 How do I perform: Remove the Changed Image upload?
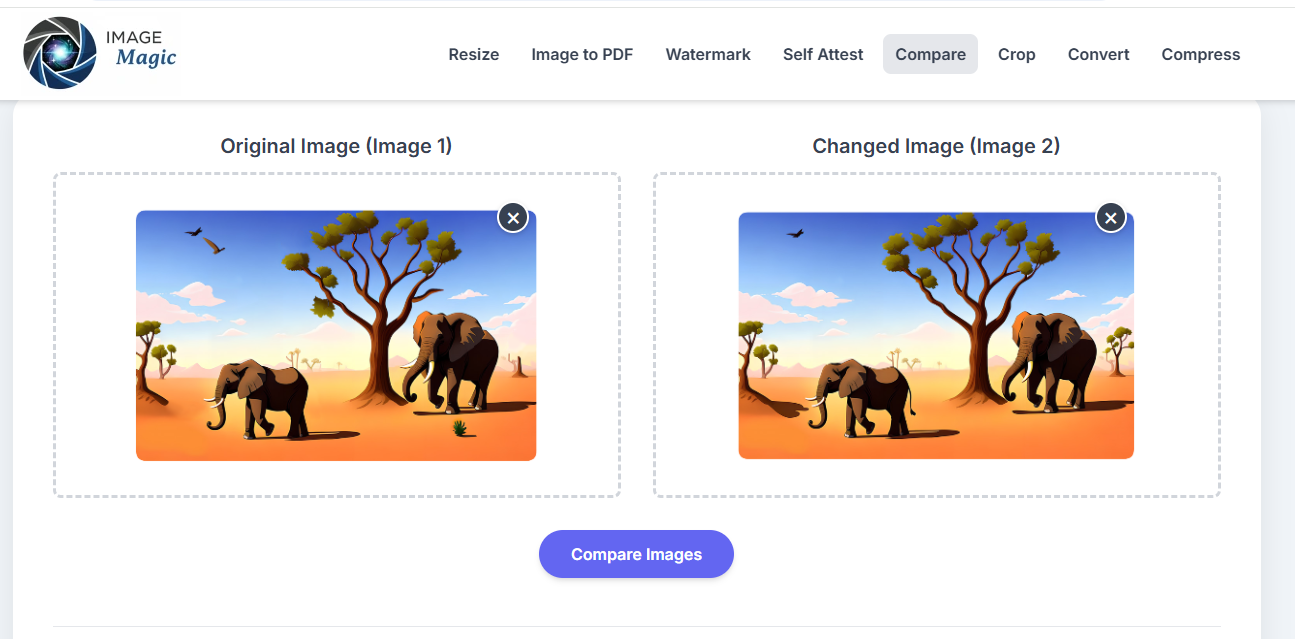[1110, 217]
